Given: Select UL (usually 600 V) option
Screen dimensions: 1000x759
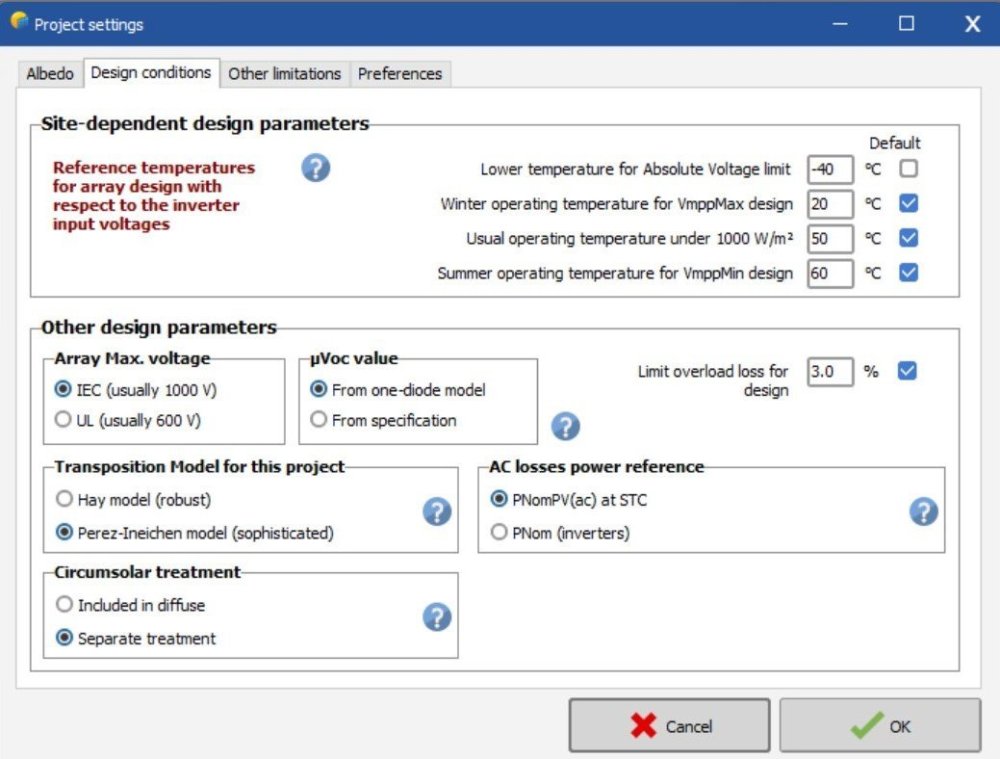Looking at the screenshot, I should point(64,421).
